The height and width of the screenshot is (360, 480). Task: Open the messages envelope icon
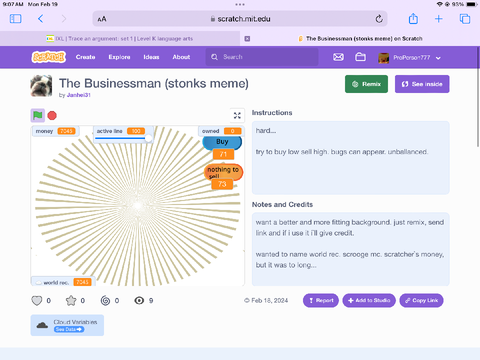coord(338,57)
